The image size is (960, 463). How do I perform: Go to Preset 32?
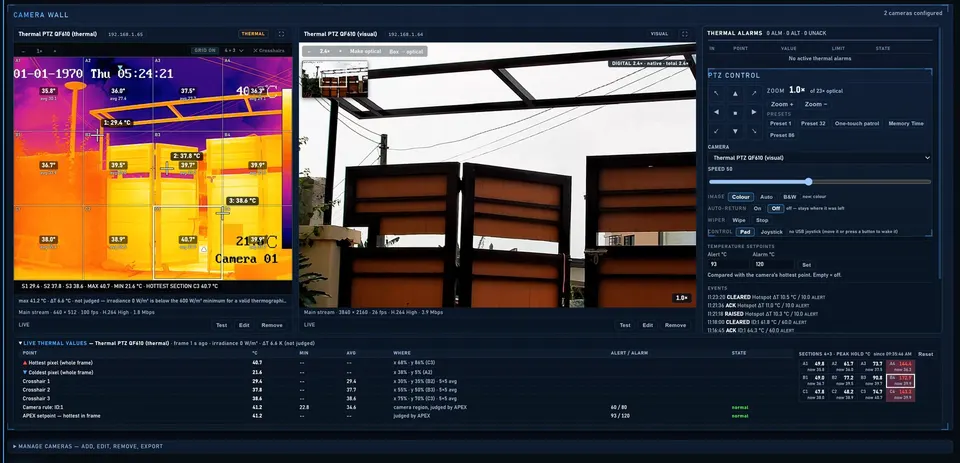pyautogui.click(x=813, y=124)
